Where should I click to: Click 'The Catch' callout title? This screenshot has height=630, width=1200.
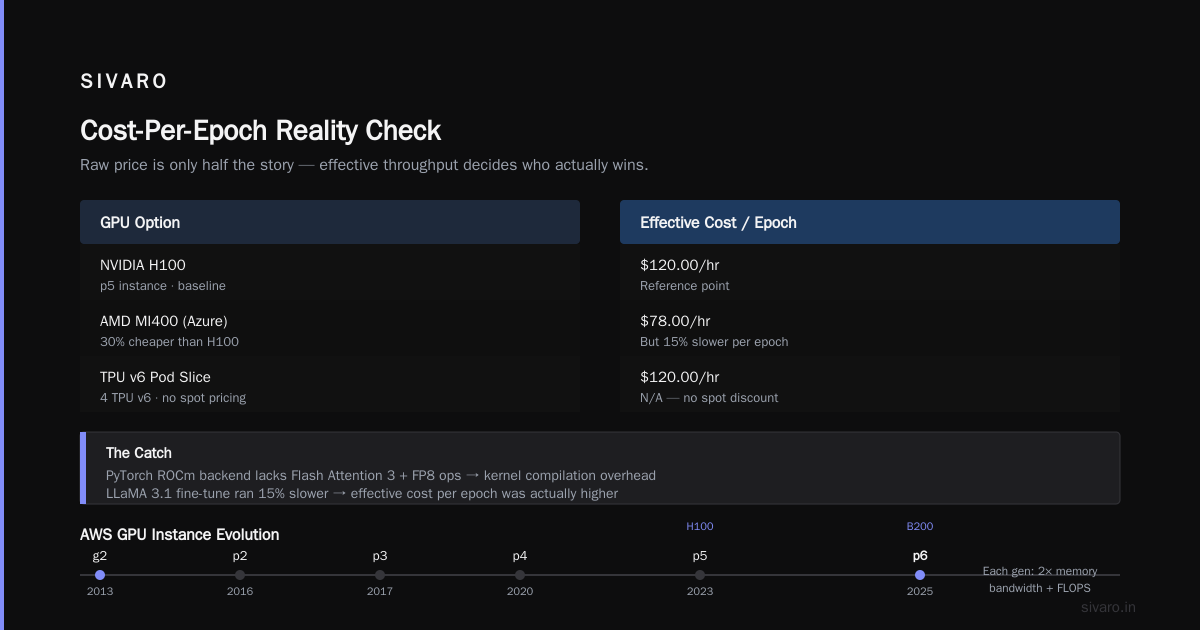[x=139, y=453]
